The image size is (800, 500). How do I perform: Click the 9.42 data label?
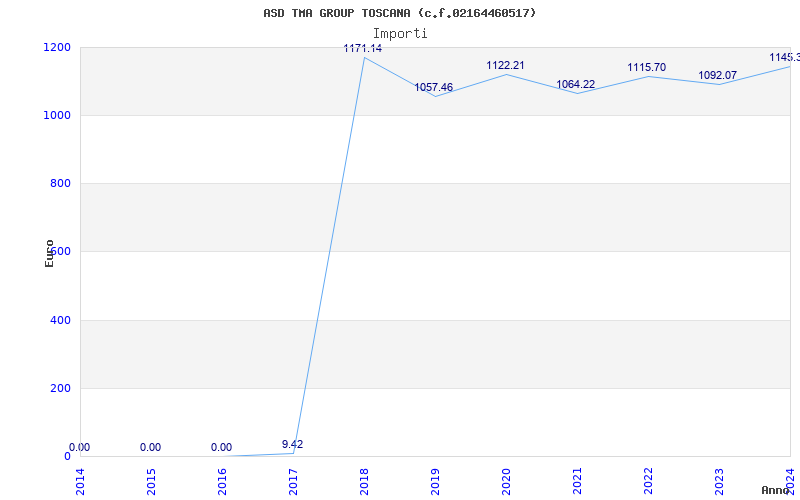pos(292,444)
